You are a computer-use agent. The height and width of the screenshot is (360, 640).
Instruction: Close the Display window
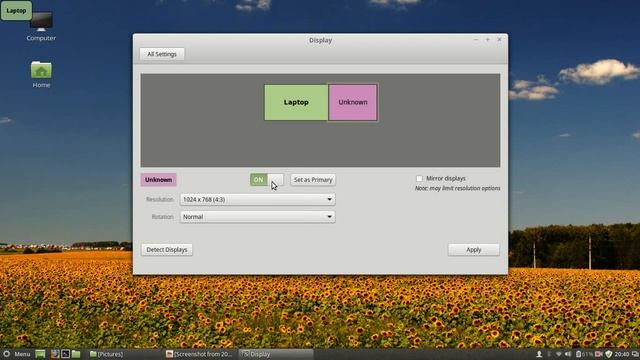click(x=499, y=40)
